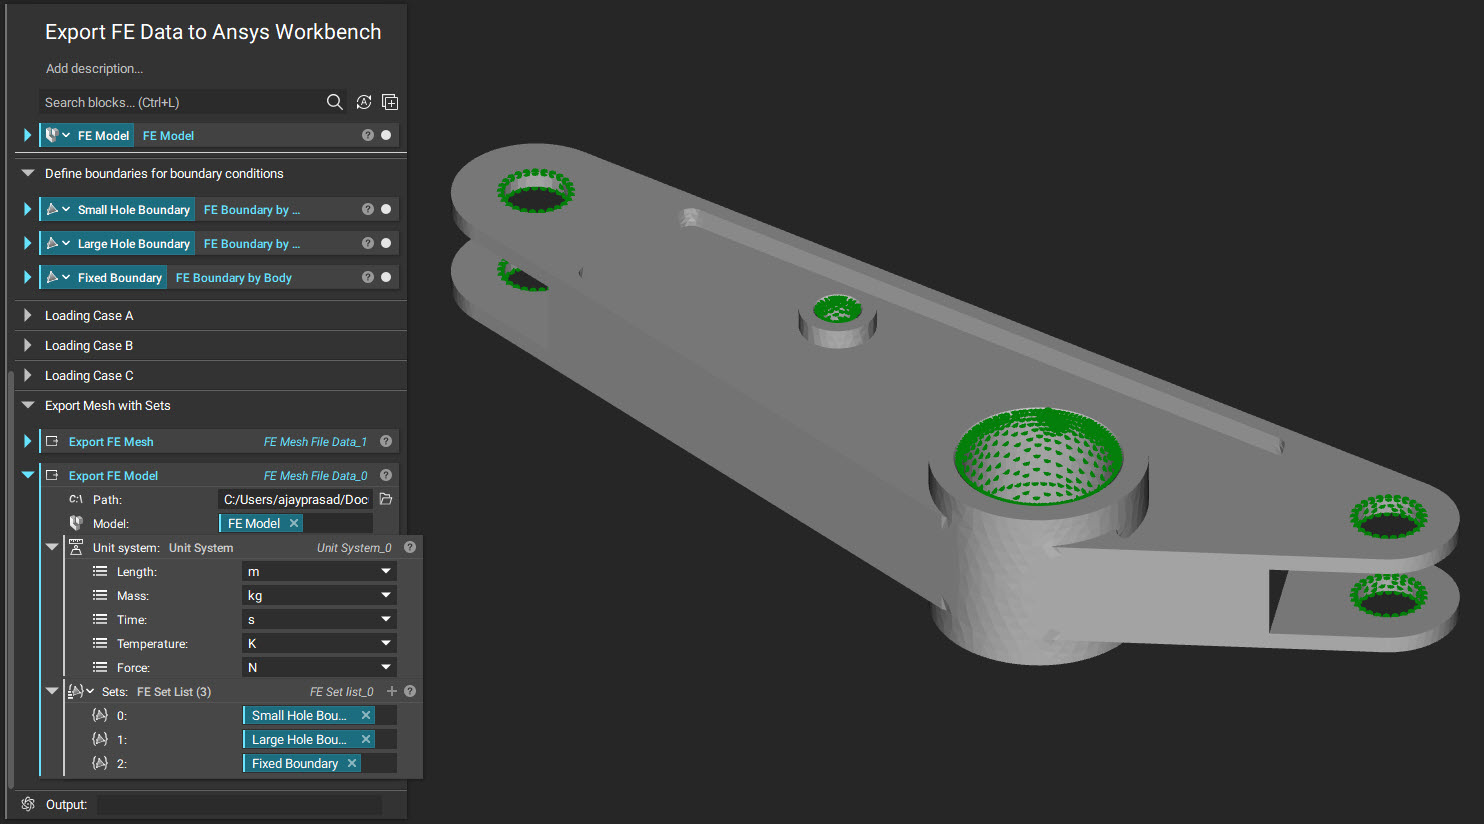Toggle visibility dot of Large Hole Boundary
The height and width of the screenshot is (824, 1484).
point(386,243)
